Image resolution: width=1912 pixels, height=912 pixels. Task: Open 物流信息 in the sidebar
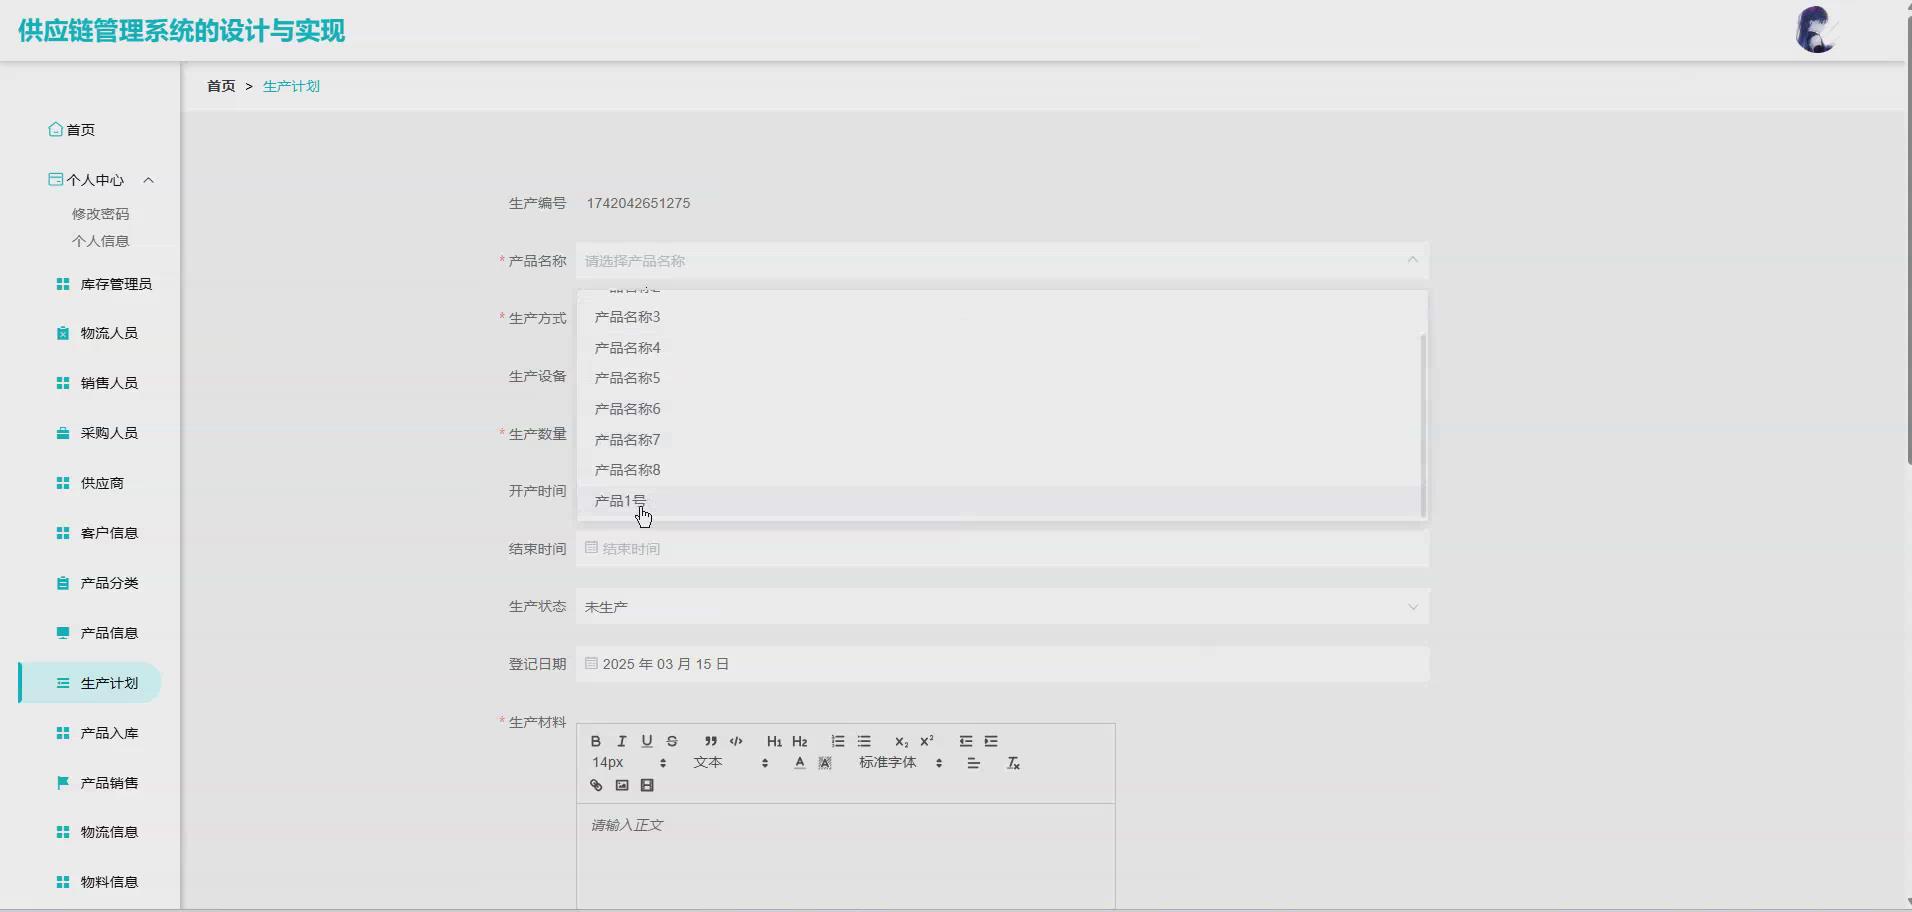(97, 832)
